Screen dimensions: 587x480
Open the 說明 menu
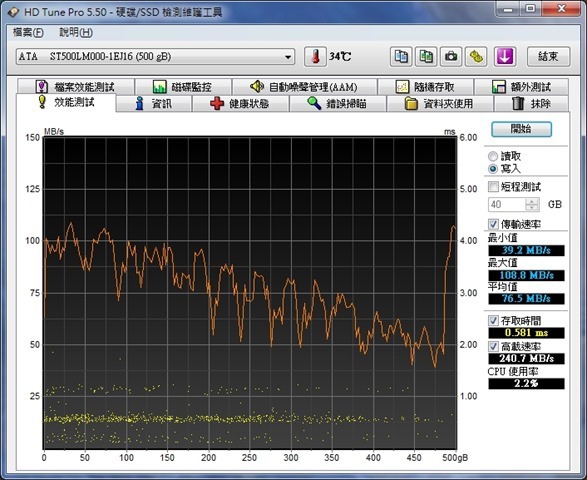(x=76, y=33)
